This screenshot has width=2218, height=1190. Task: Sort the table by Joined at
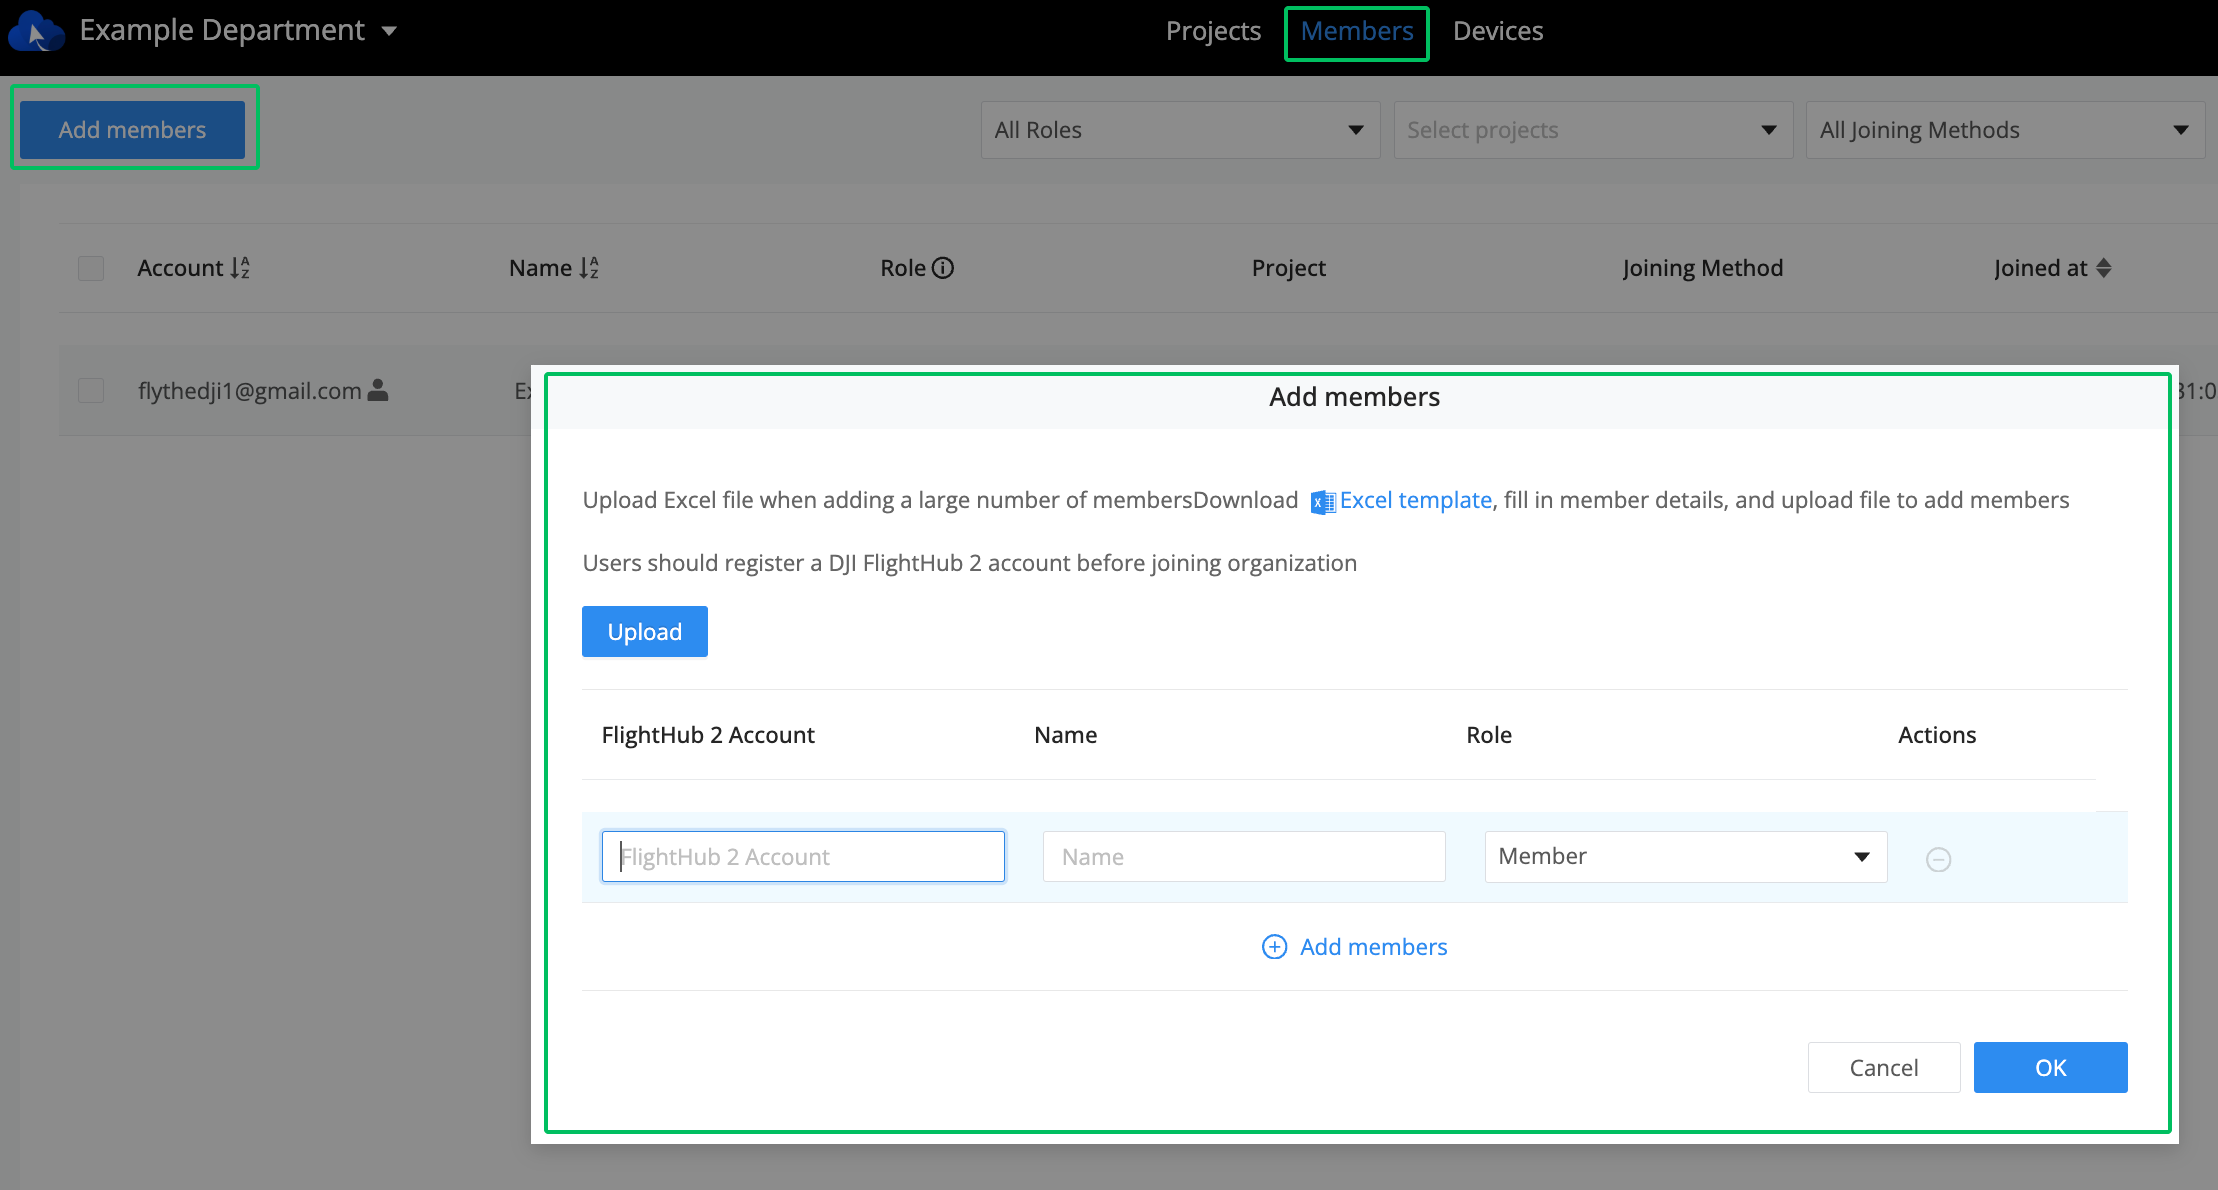pyautogui.click(x=2104, y=268)
